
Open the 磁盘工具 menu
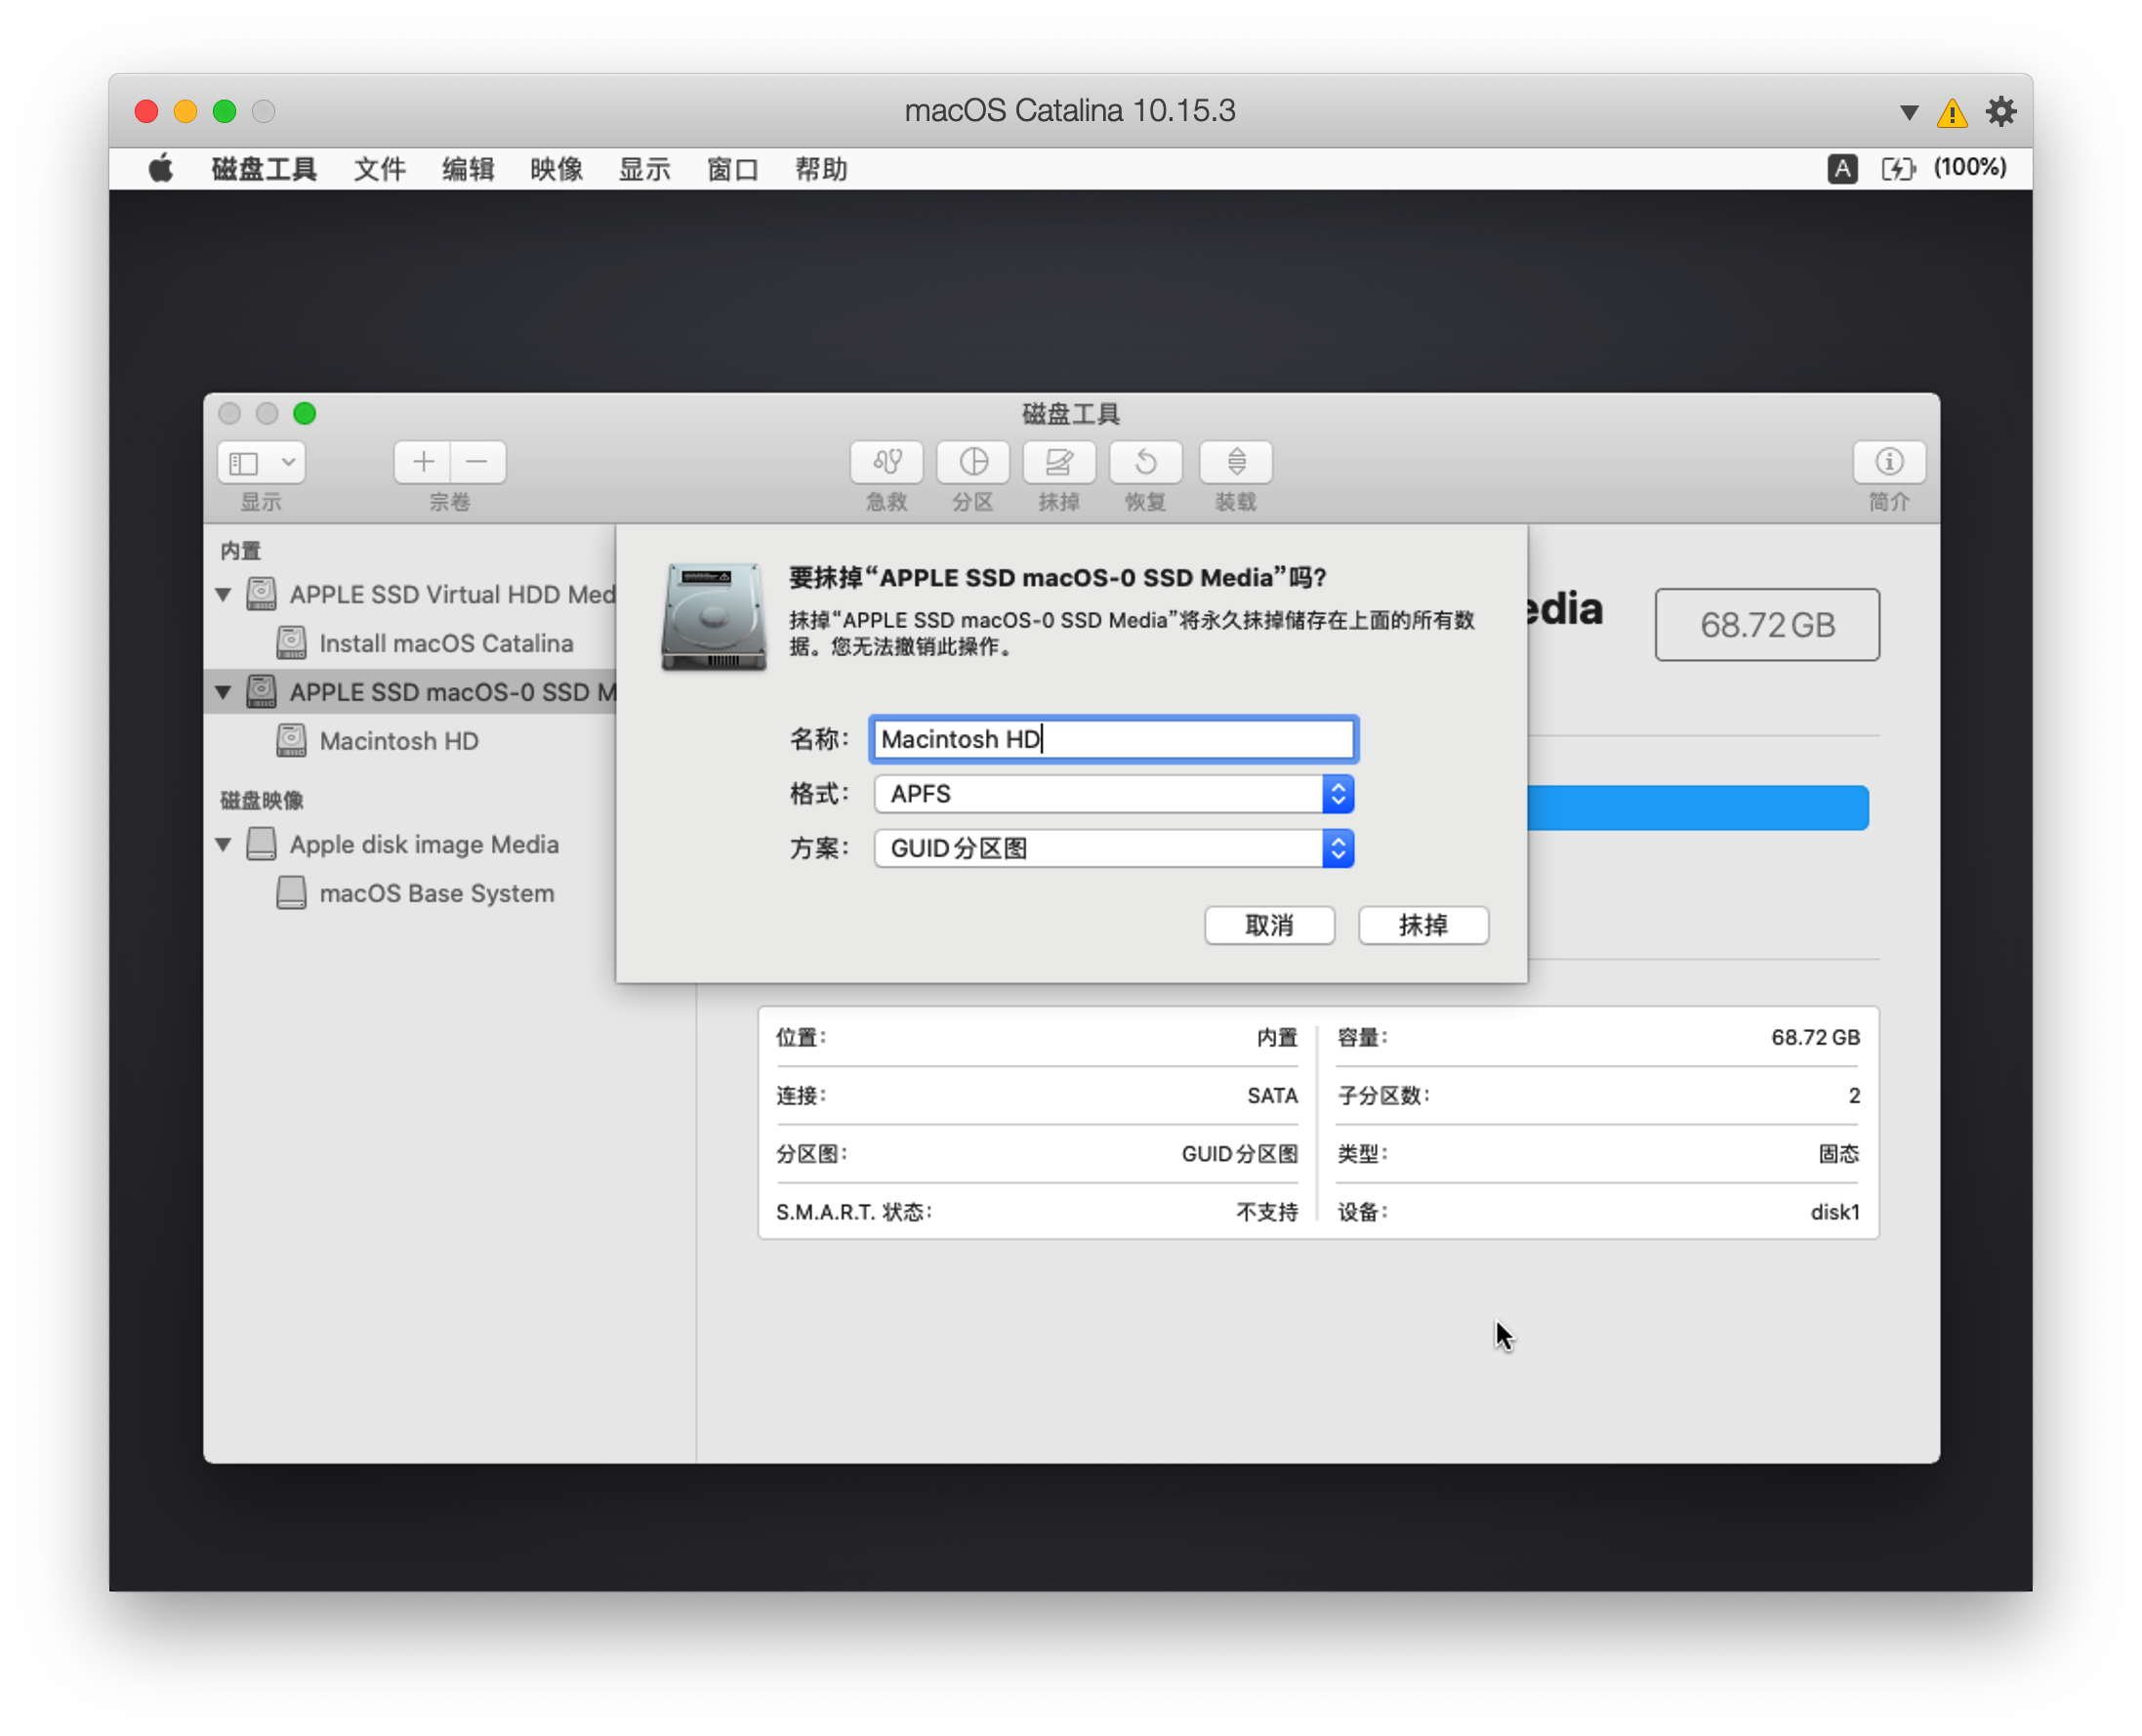pyautogui.click(x=264, y=168)
